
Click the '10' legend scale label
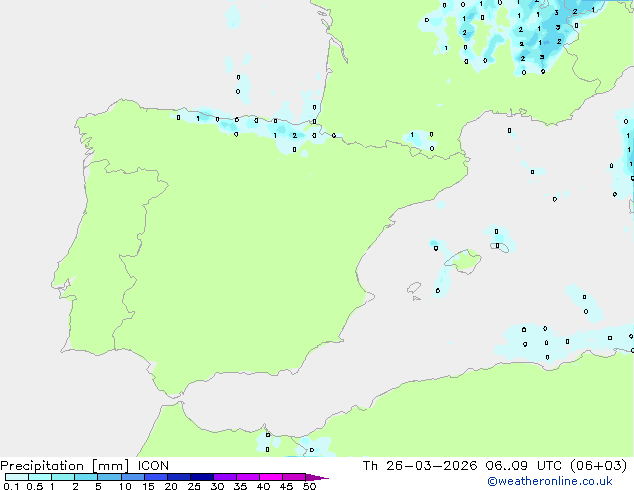tap(125, 486)
